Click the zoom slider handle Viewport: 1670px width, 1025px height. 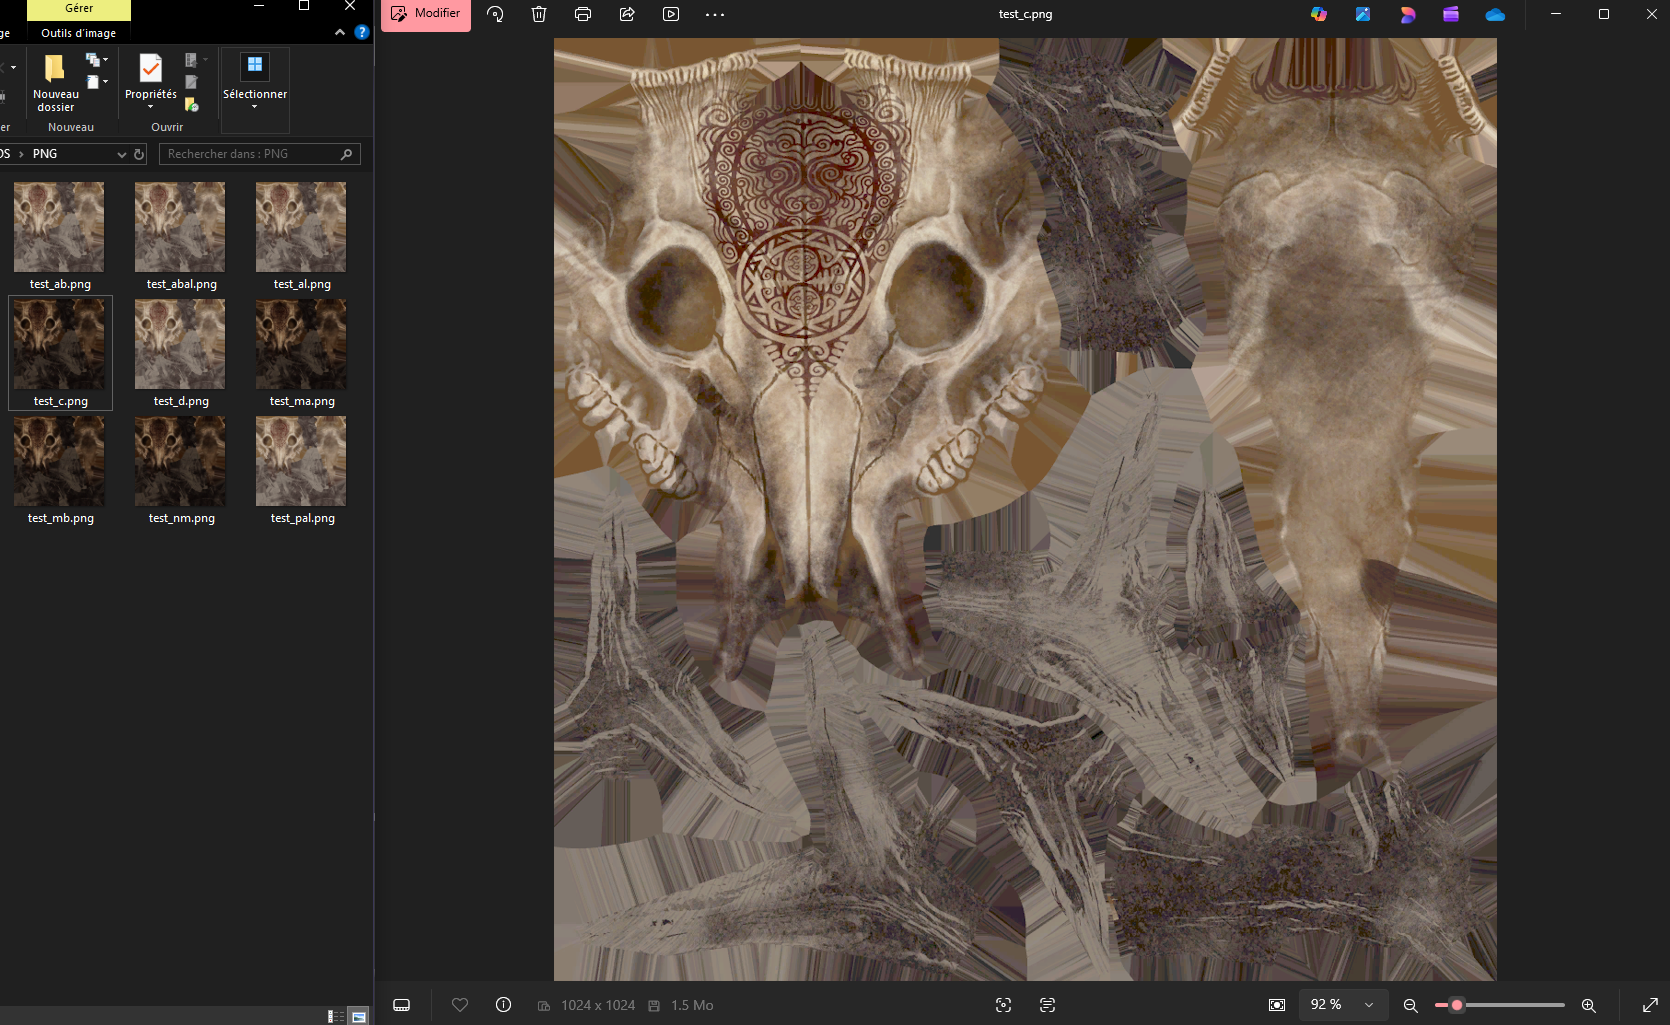click(x=1457, y=1005)
